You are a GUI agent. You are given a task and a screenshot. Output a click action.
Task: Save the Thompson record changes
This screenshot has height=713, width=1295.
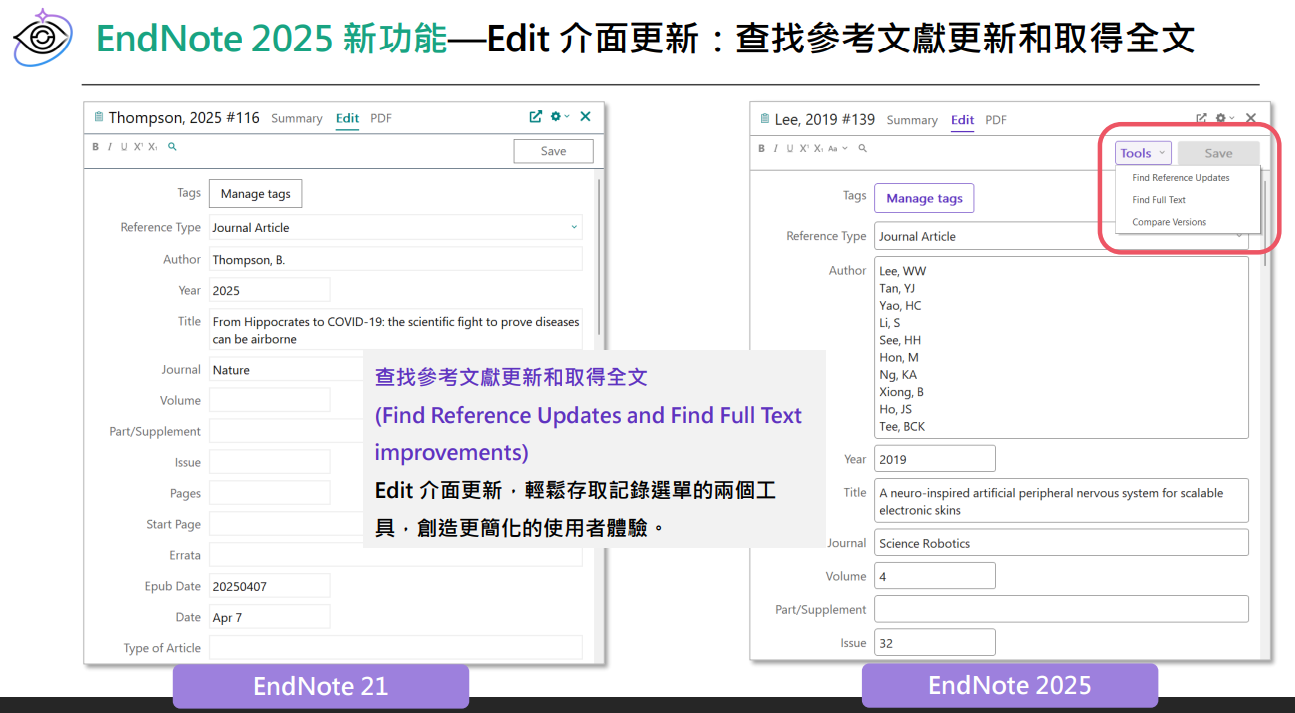click(x=553, y=150)
